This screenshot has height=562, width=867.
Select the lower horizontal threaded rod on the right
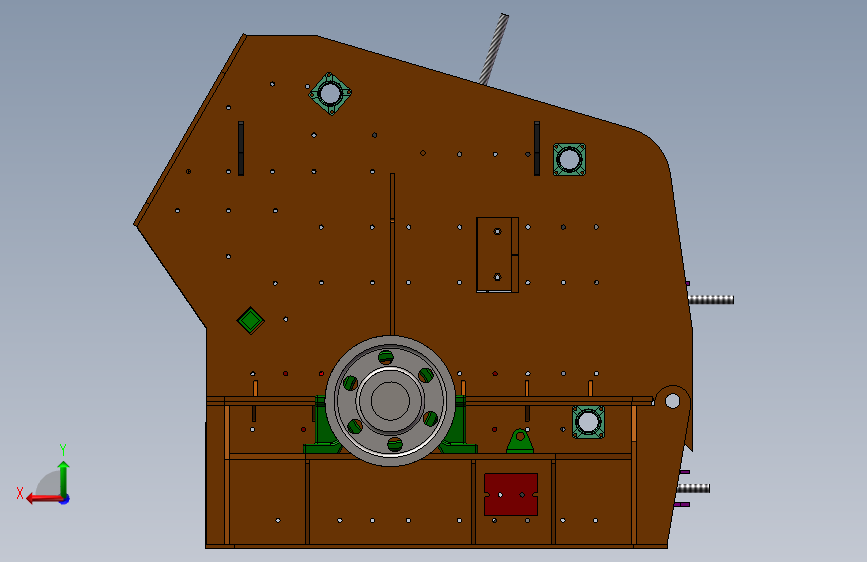(x=693, y=488)
